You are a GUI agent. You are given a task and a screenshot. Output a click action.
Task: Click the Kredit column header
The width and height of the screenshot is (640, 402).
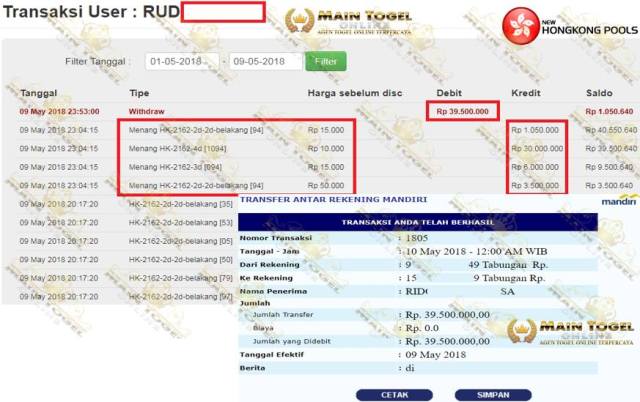526,93
